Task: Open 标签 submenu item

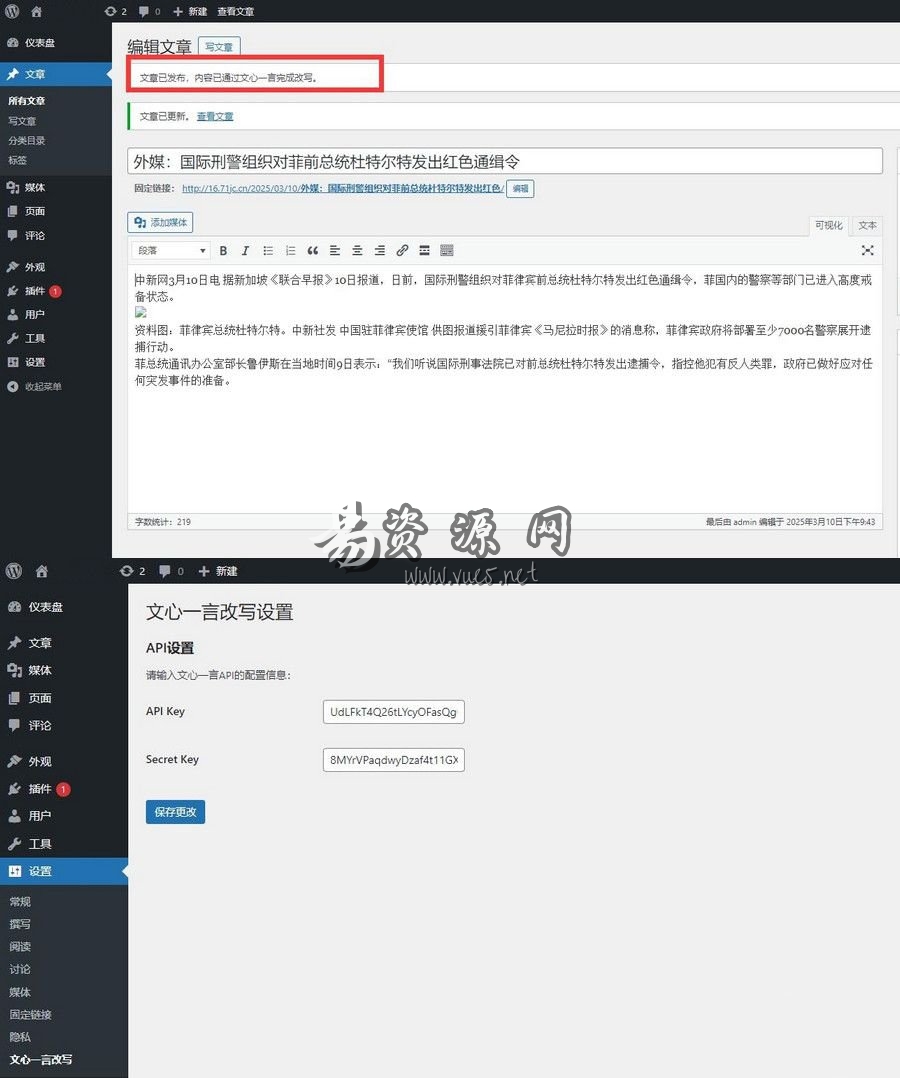Action: point(17,160)
